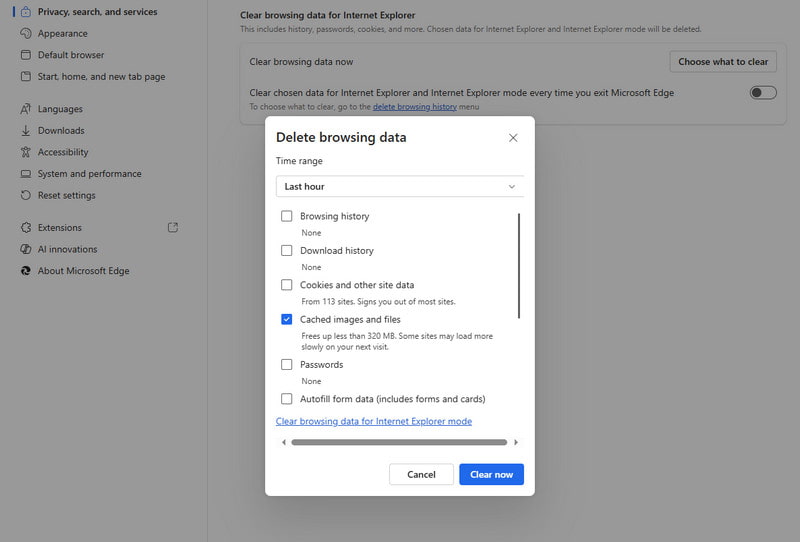Click the dialog vertical scrollbar thumb
Viewport: 800px width, 542px height.
(519, 266)
